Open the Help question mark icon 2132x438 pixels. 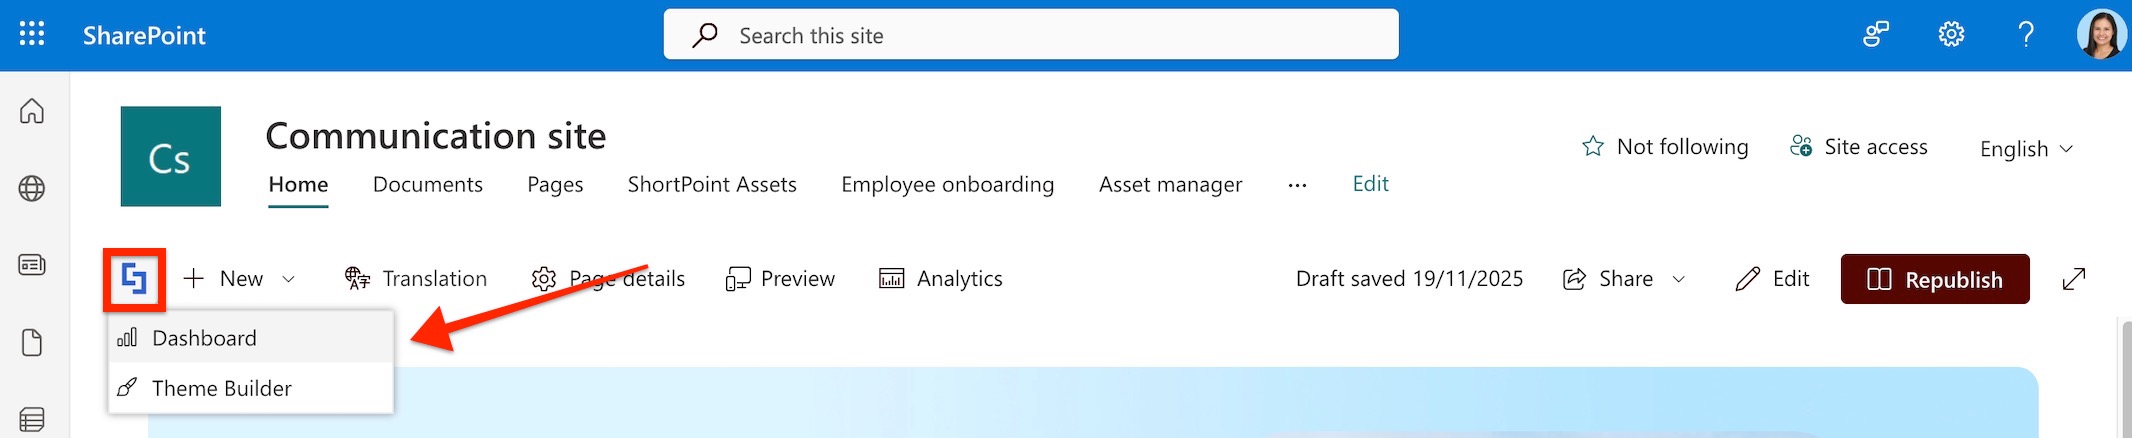(2026, 35)
